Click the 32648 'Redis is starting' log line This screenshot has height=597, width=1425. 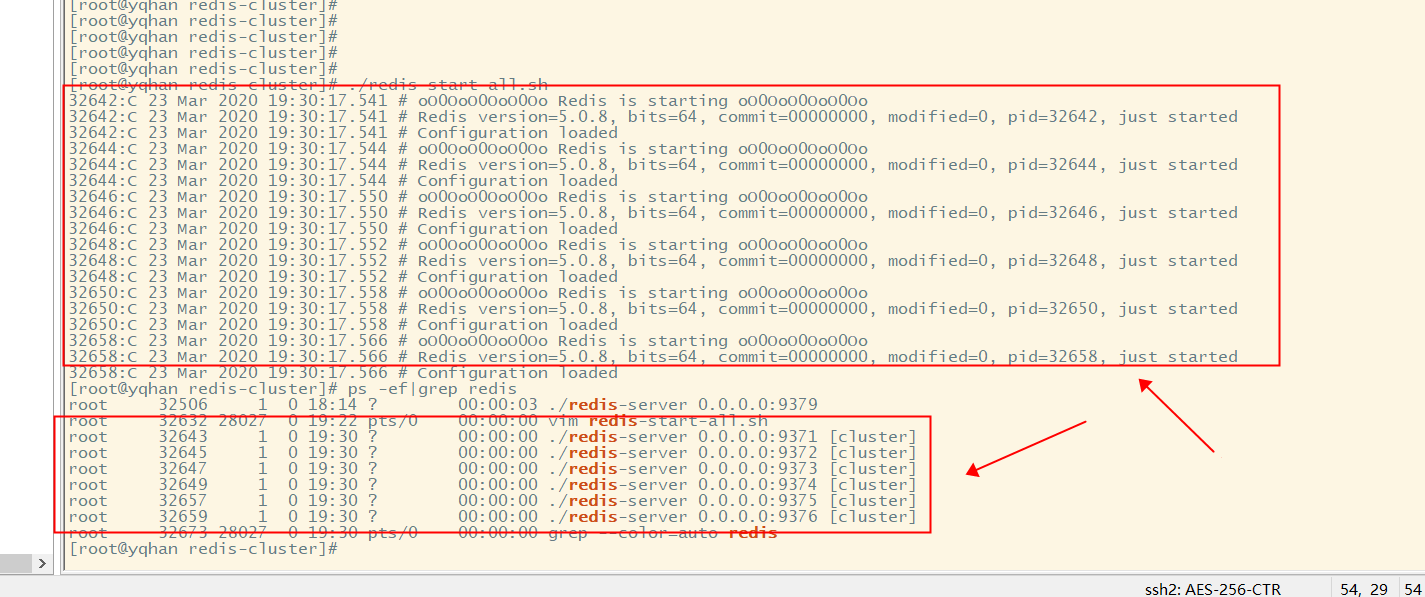[468, 245]
